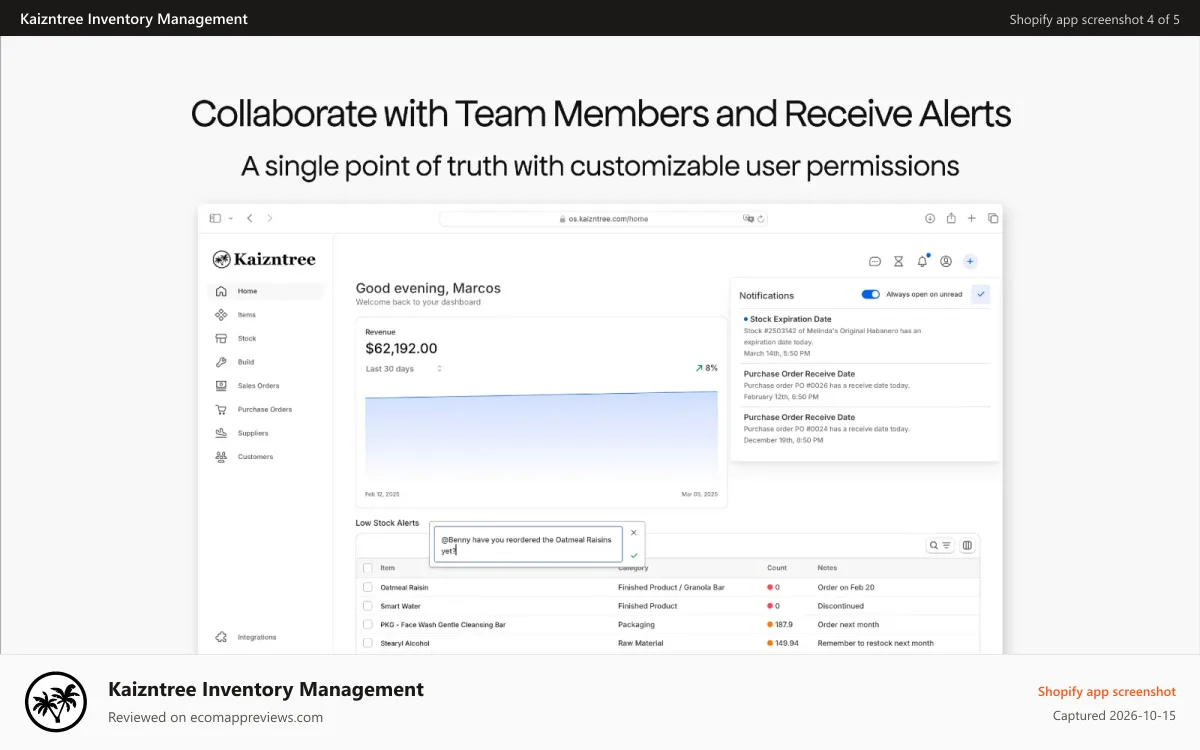
Task: Click the Remember to restock next month note
Action: point(875,643)
